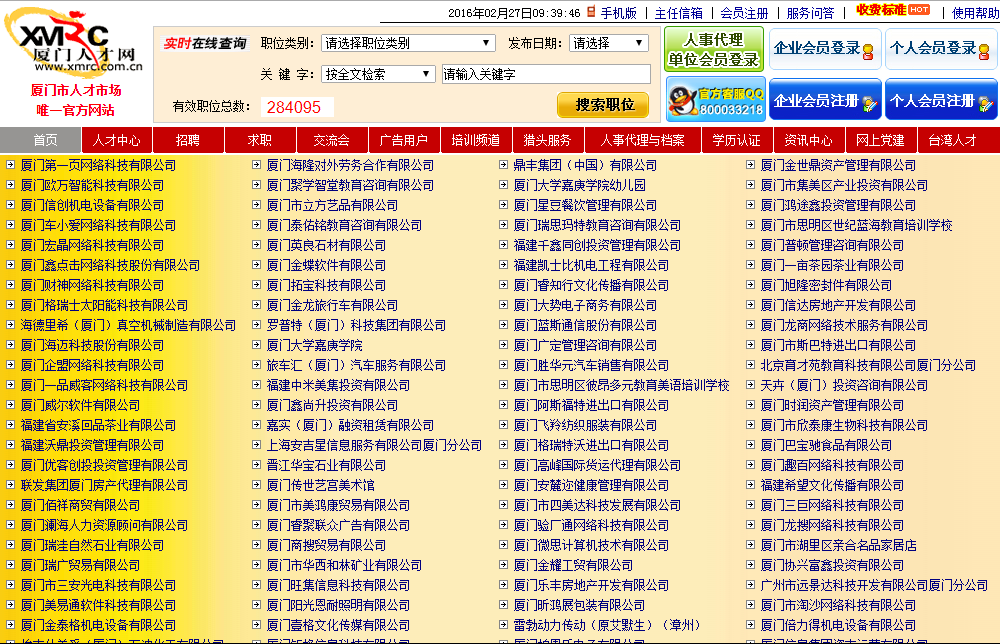Click the 搜索职位 search button
Image resolution: width=1000 pixels, height=644 pixels.
click(x=603, y=105)
